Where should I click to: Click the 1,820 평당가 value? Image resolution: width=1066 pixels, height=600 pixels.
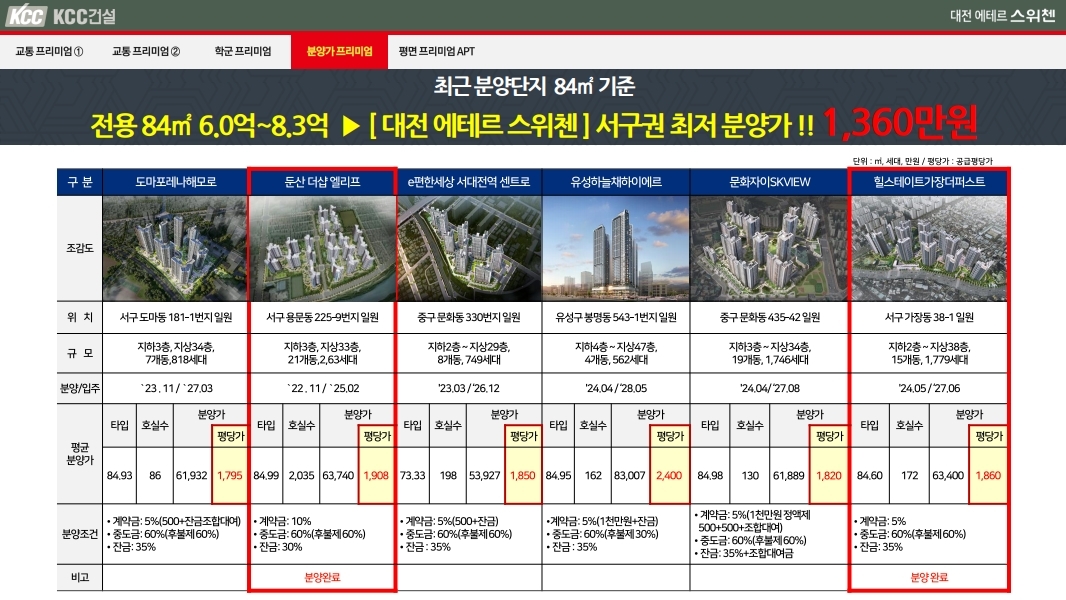tap(829, 476)
